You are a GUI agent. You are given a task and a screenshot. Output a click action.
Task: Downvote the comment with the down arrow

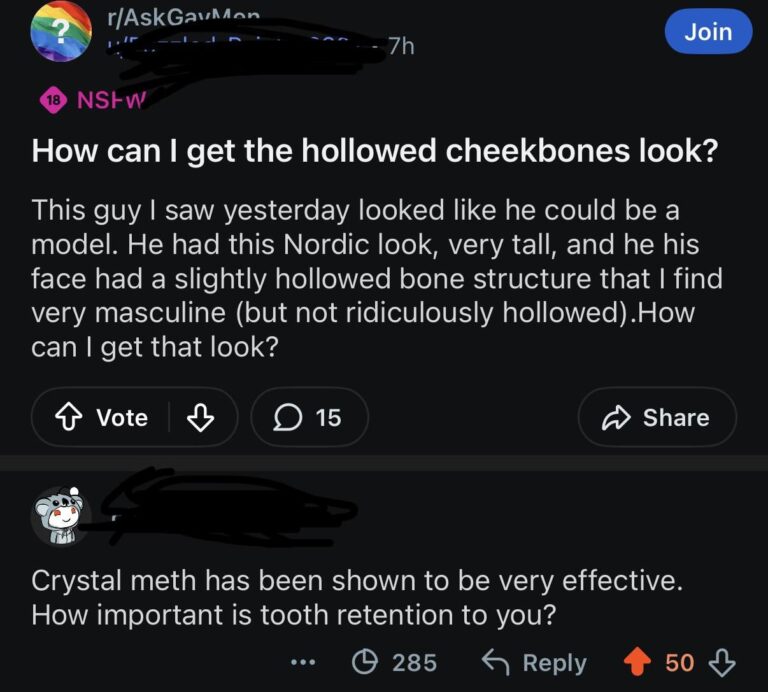722,662
